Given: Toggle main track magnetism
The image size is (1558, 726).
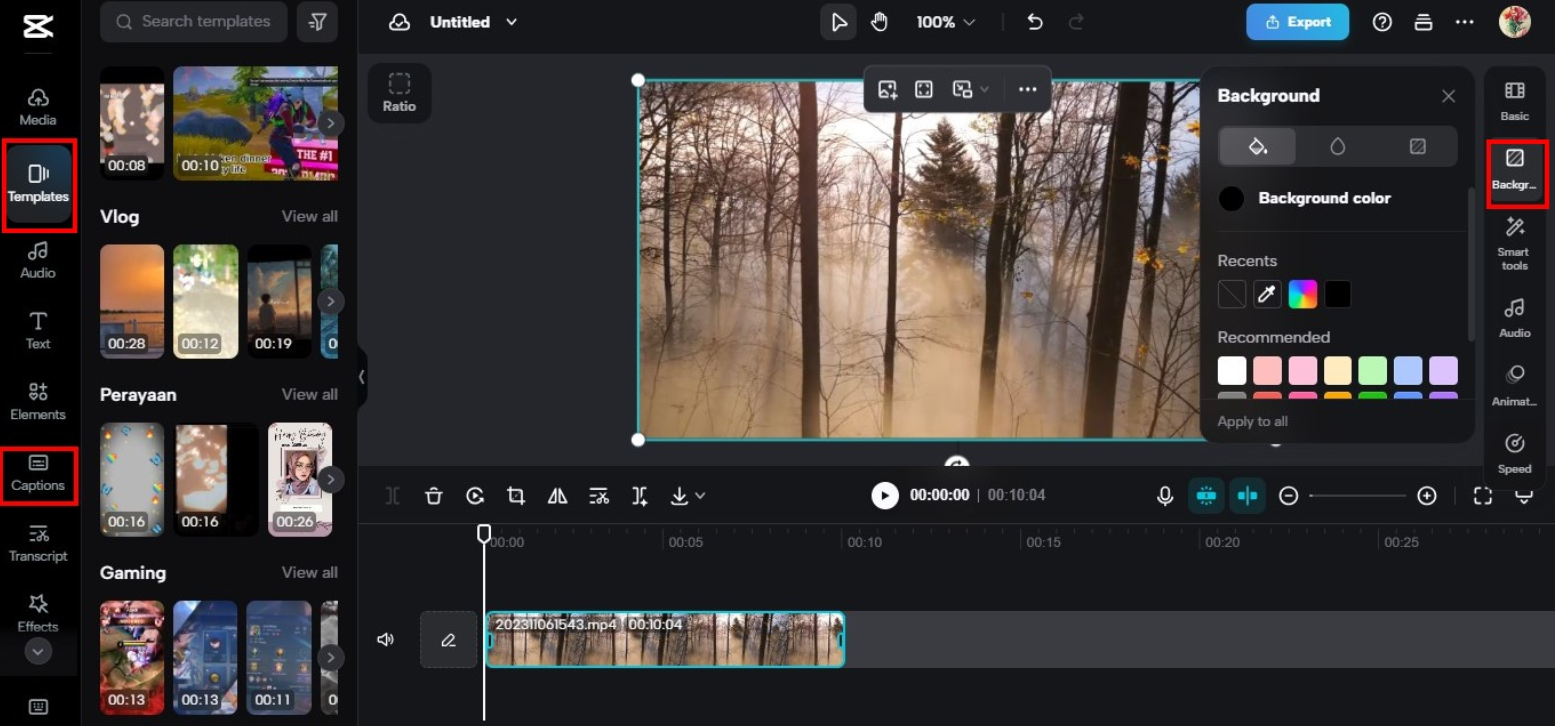Looking at the screenshot, I should coord(1207,495).
